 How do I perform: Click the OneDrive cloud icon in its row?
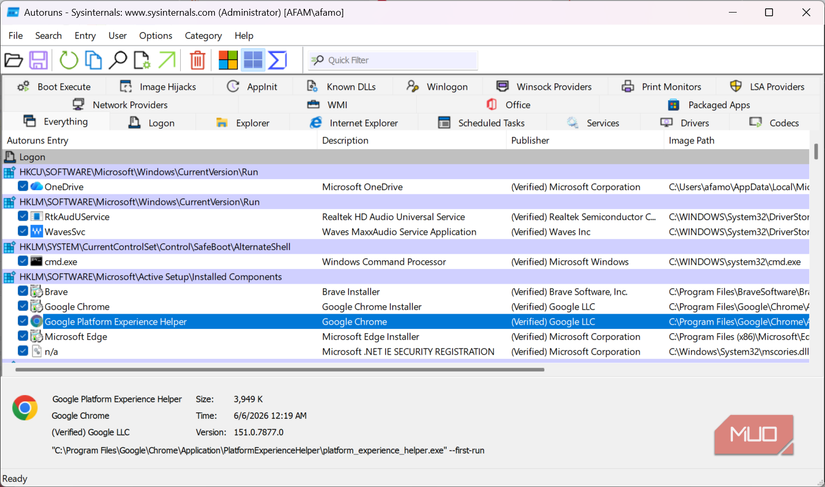coord(36,187)
